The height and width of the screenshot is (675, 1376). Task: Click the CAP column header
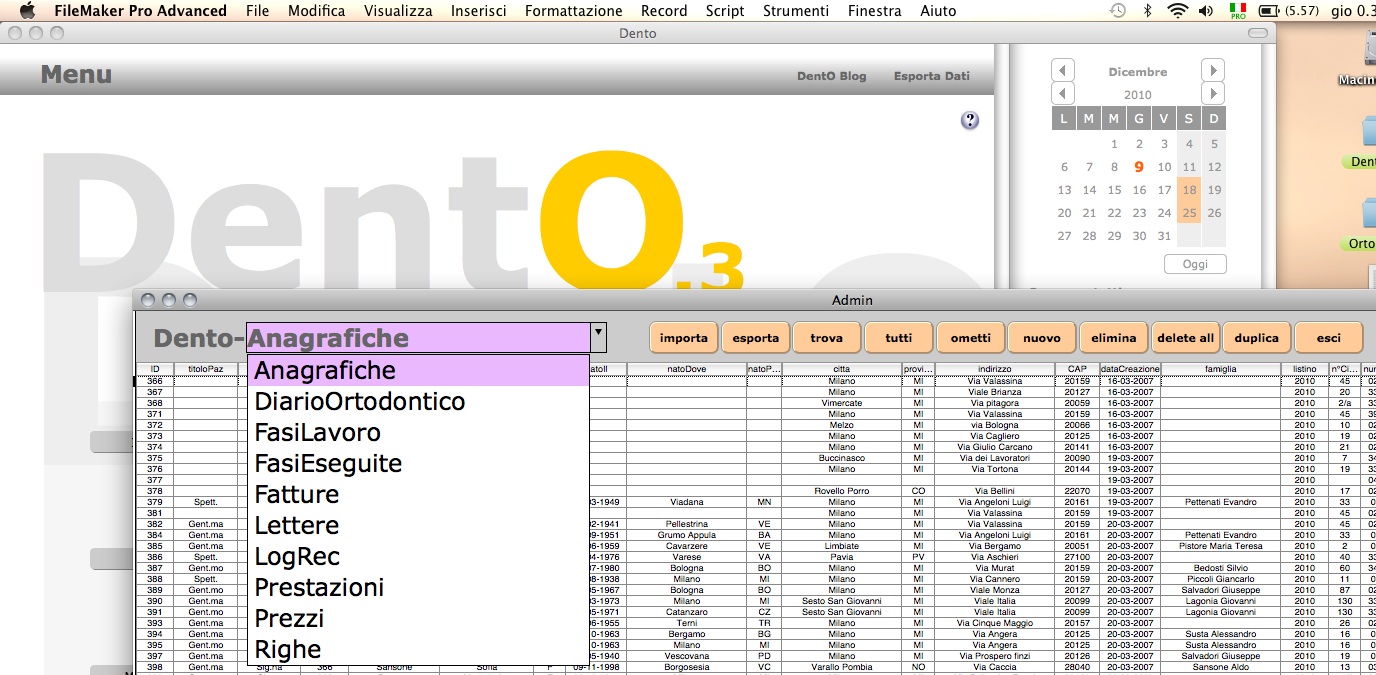click(x=1077, y=369)
